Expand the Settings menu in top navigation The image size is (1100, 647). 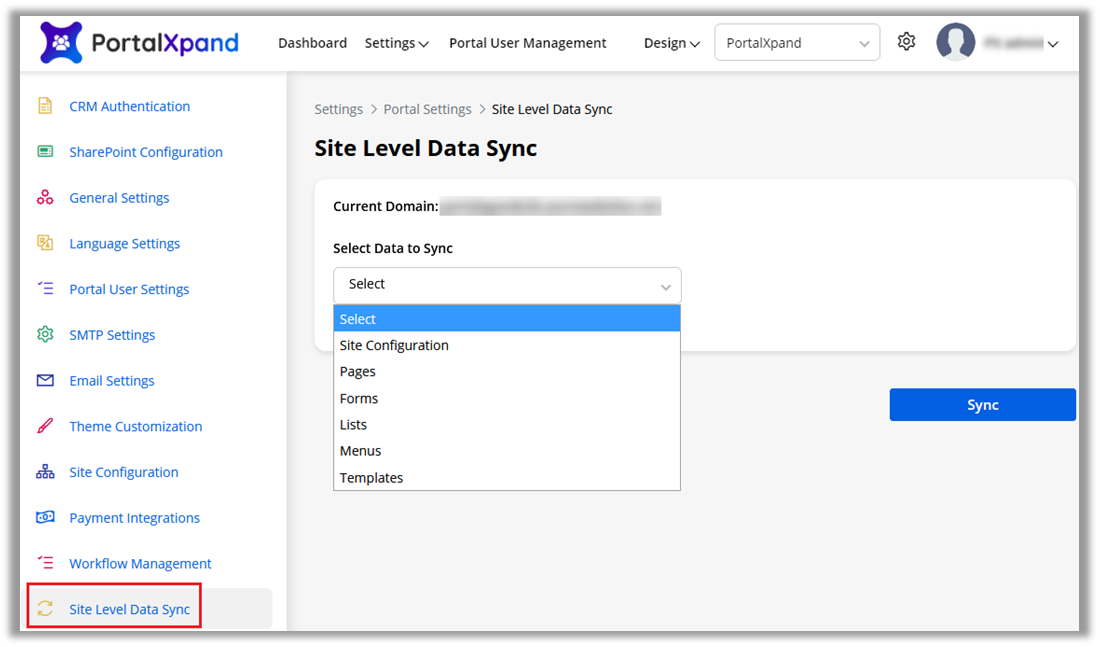point(396,43)
